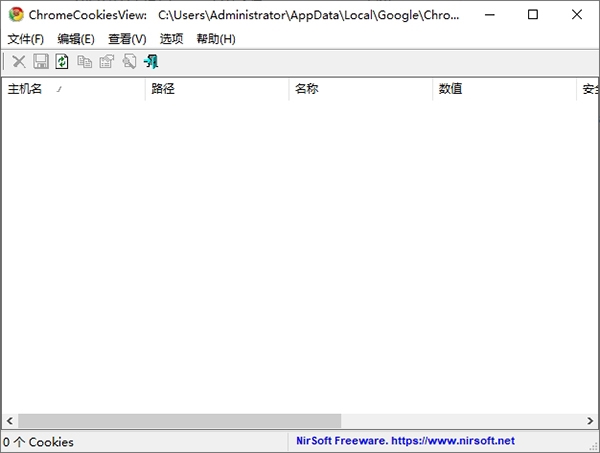Image resolution: width=600 pixels, height=453 pixels.
Task: Maximize the ChromeCookiesView window
Action: pos(533,15)
